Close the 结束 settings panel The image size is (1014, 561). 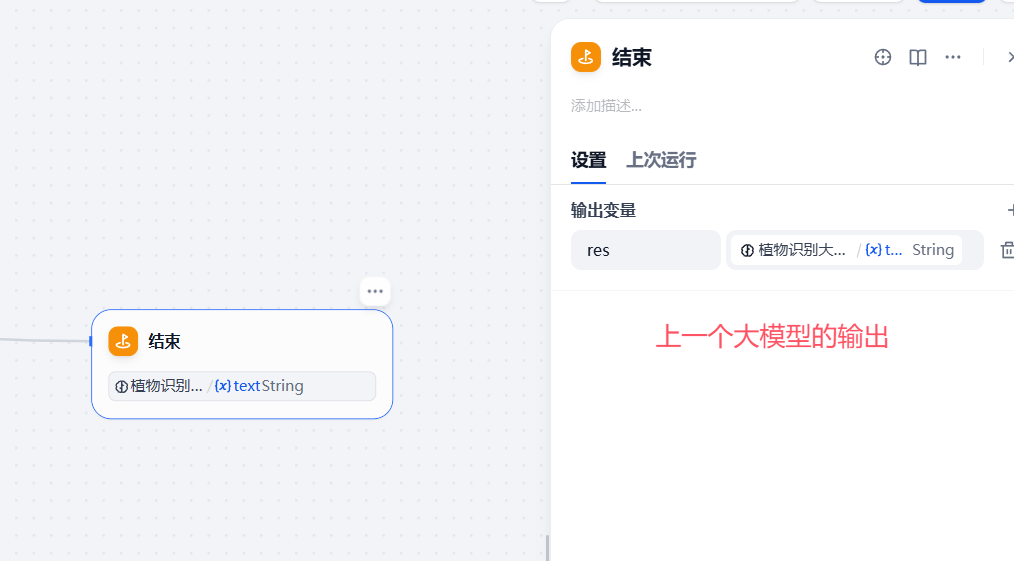pos(1010,57)
